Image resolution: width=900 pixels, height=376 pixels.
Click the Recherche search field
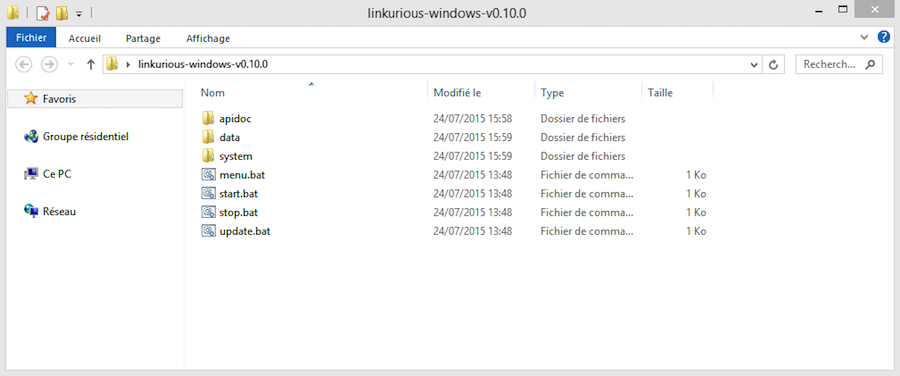(x=829, y=64)
